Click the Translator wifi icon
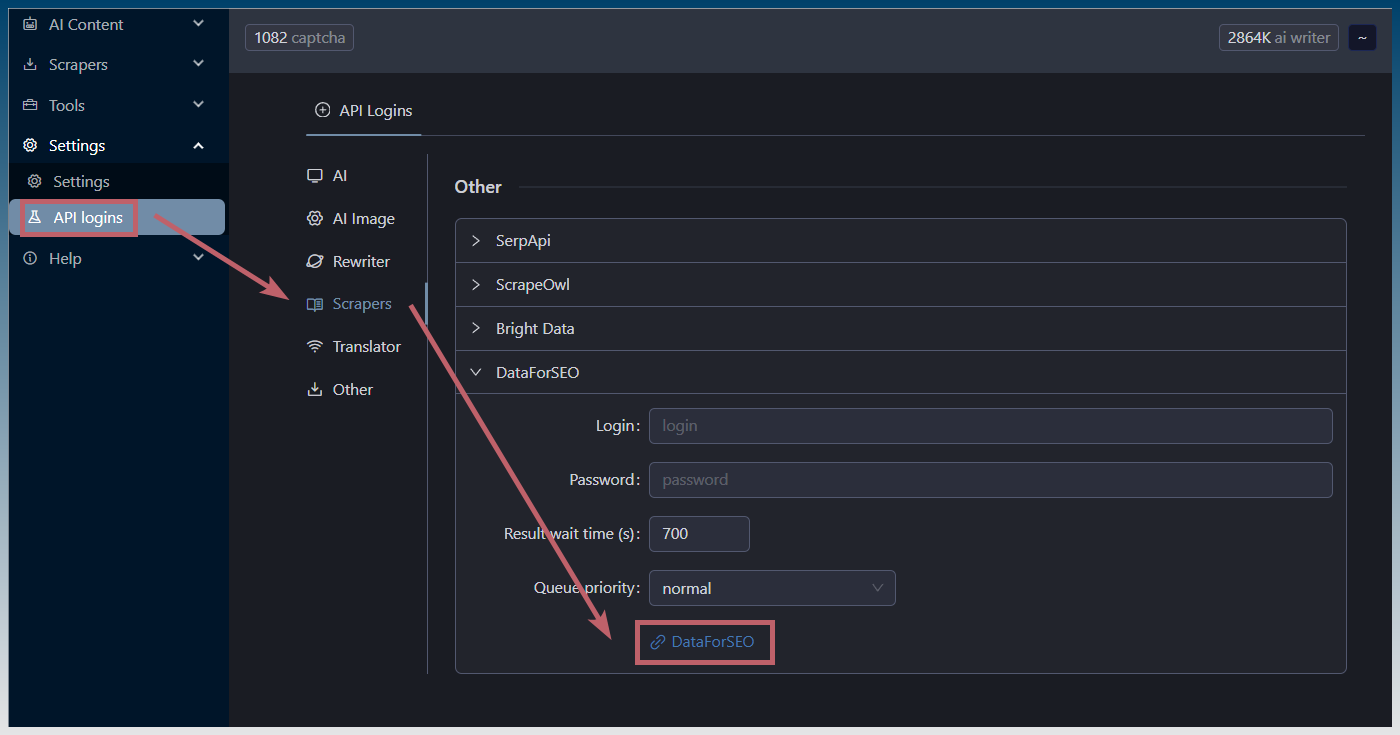Image resolution: width=1400 pixels, height=735 pixels. point(315,347)
